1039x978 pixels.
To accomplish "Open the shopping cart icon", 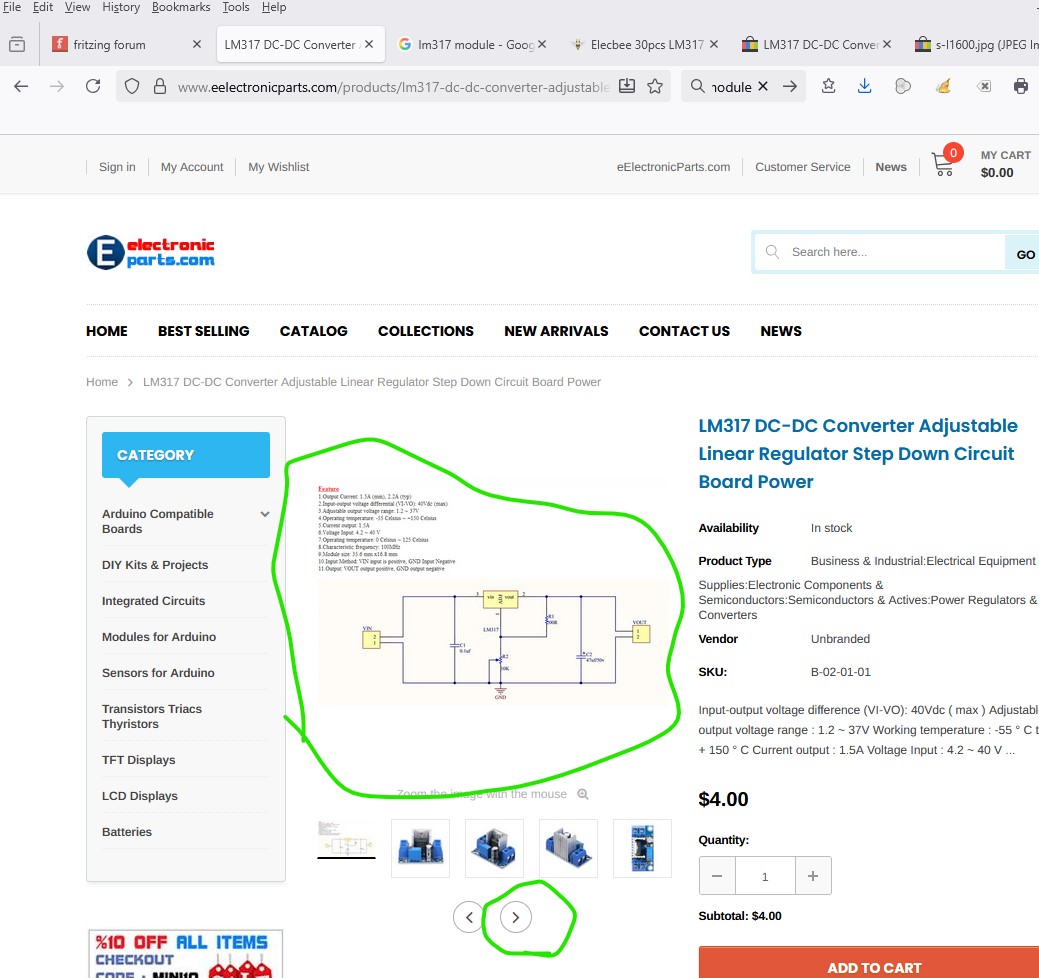I will point(942,164).
